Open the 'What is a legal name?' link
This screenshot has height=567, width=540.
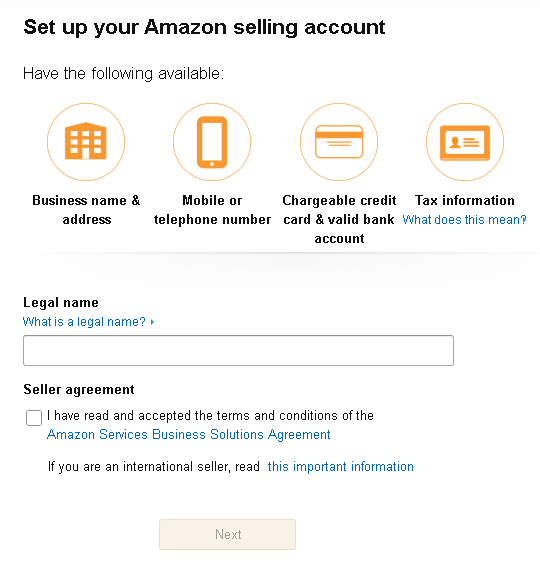(84, 321)
